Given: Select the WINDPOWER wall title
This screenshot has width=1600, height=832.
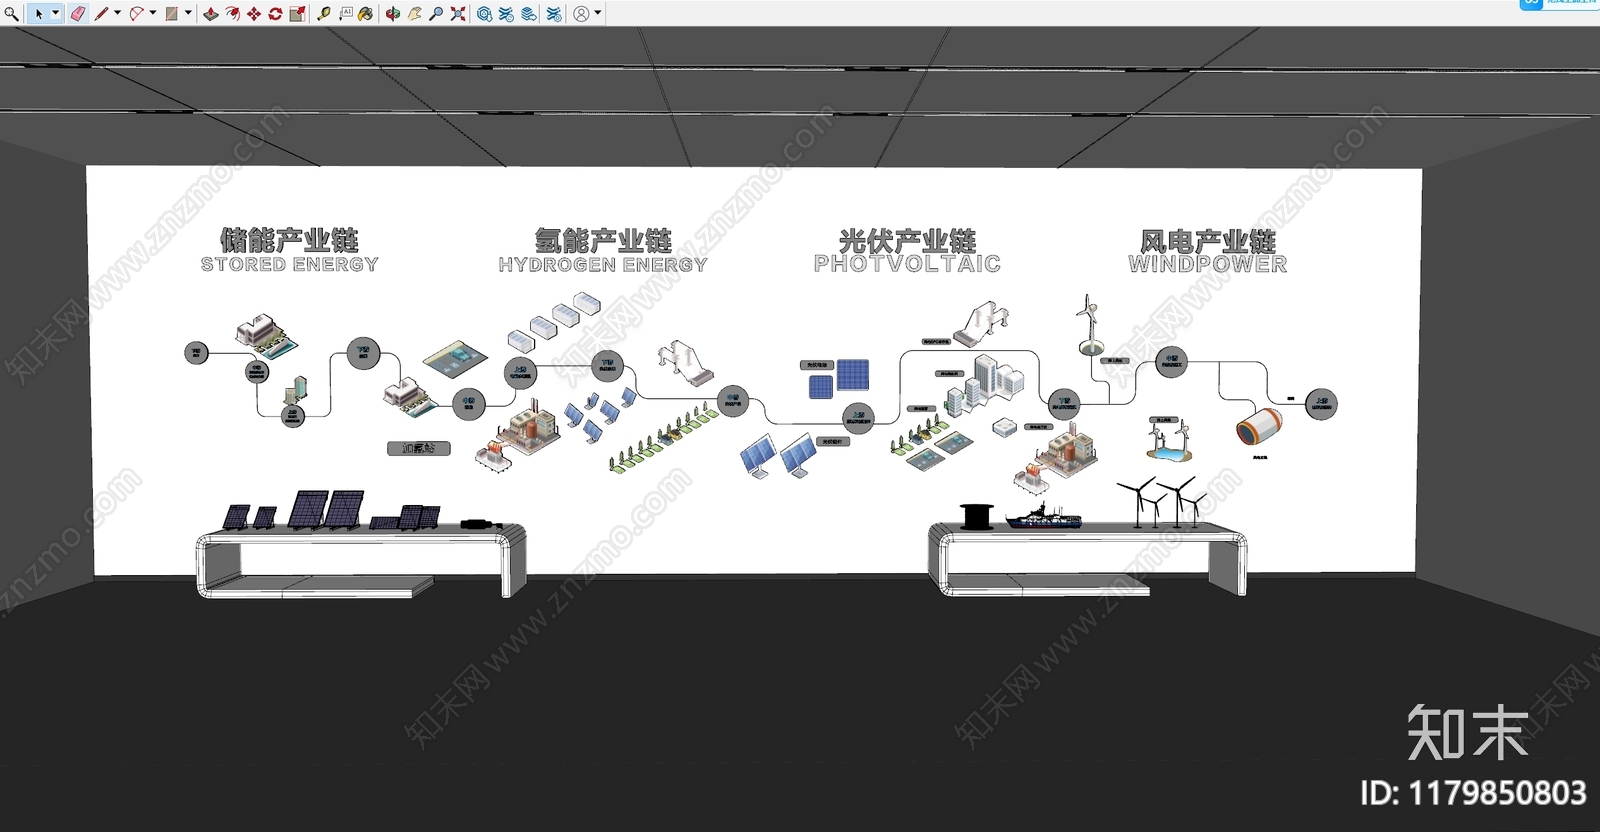Looking at the screenshot, I should coord(1208,264).
